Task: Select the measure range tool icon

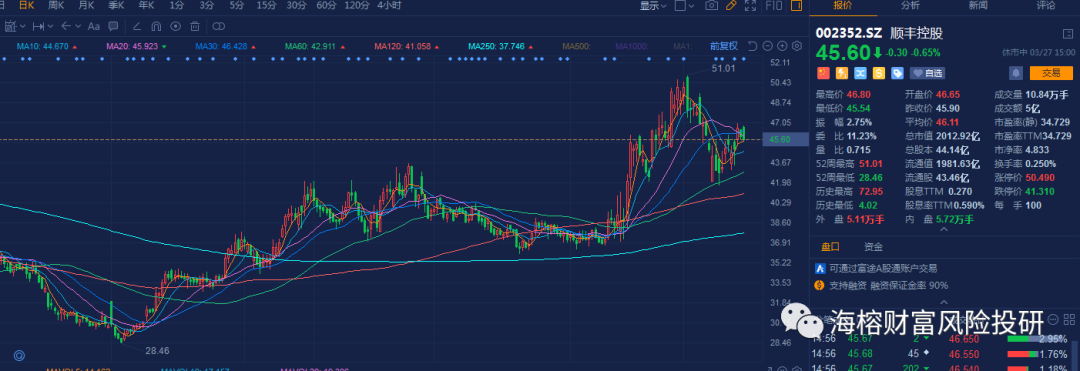Action: click(x=38, y=26)
